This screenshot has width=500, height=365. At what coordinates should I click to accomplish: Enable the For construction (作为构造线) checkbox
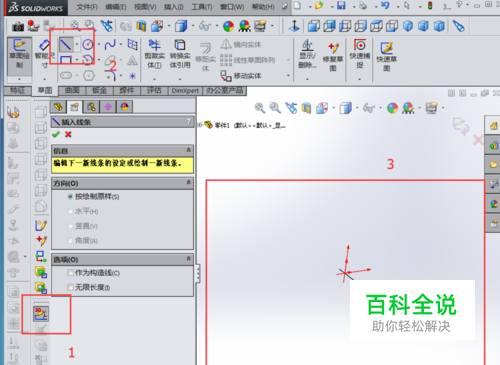coord(70,273)
